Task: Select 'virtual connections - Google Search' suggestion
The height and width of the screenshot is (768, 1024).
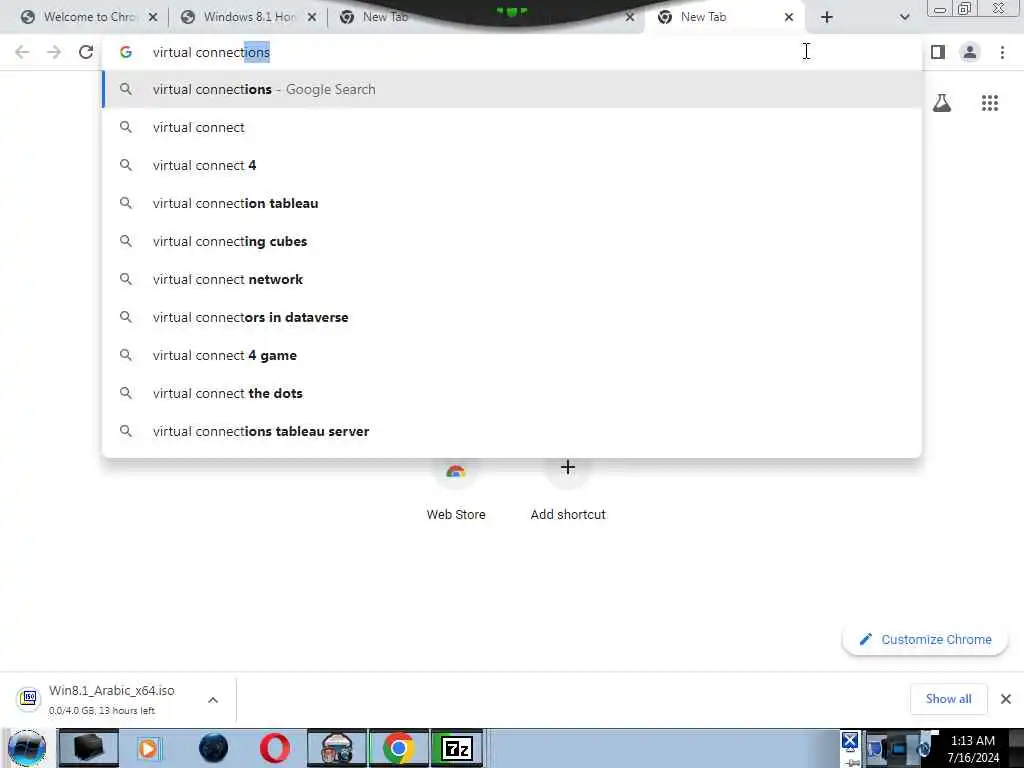Action: point(512,89)
